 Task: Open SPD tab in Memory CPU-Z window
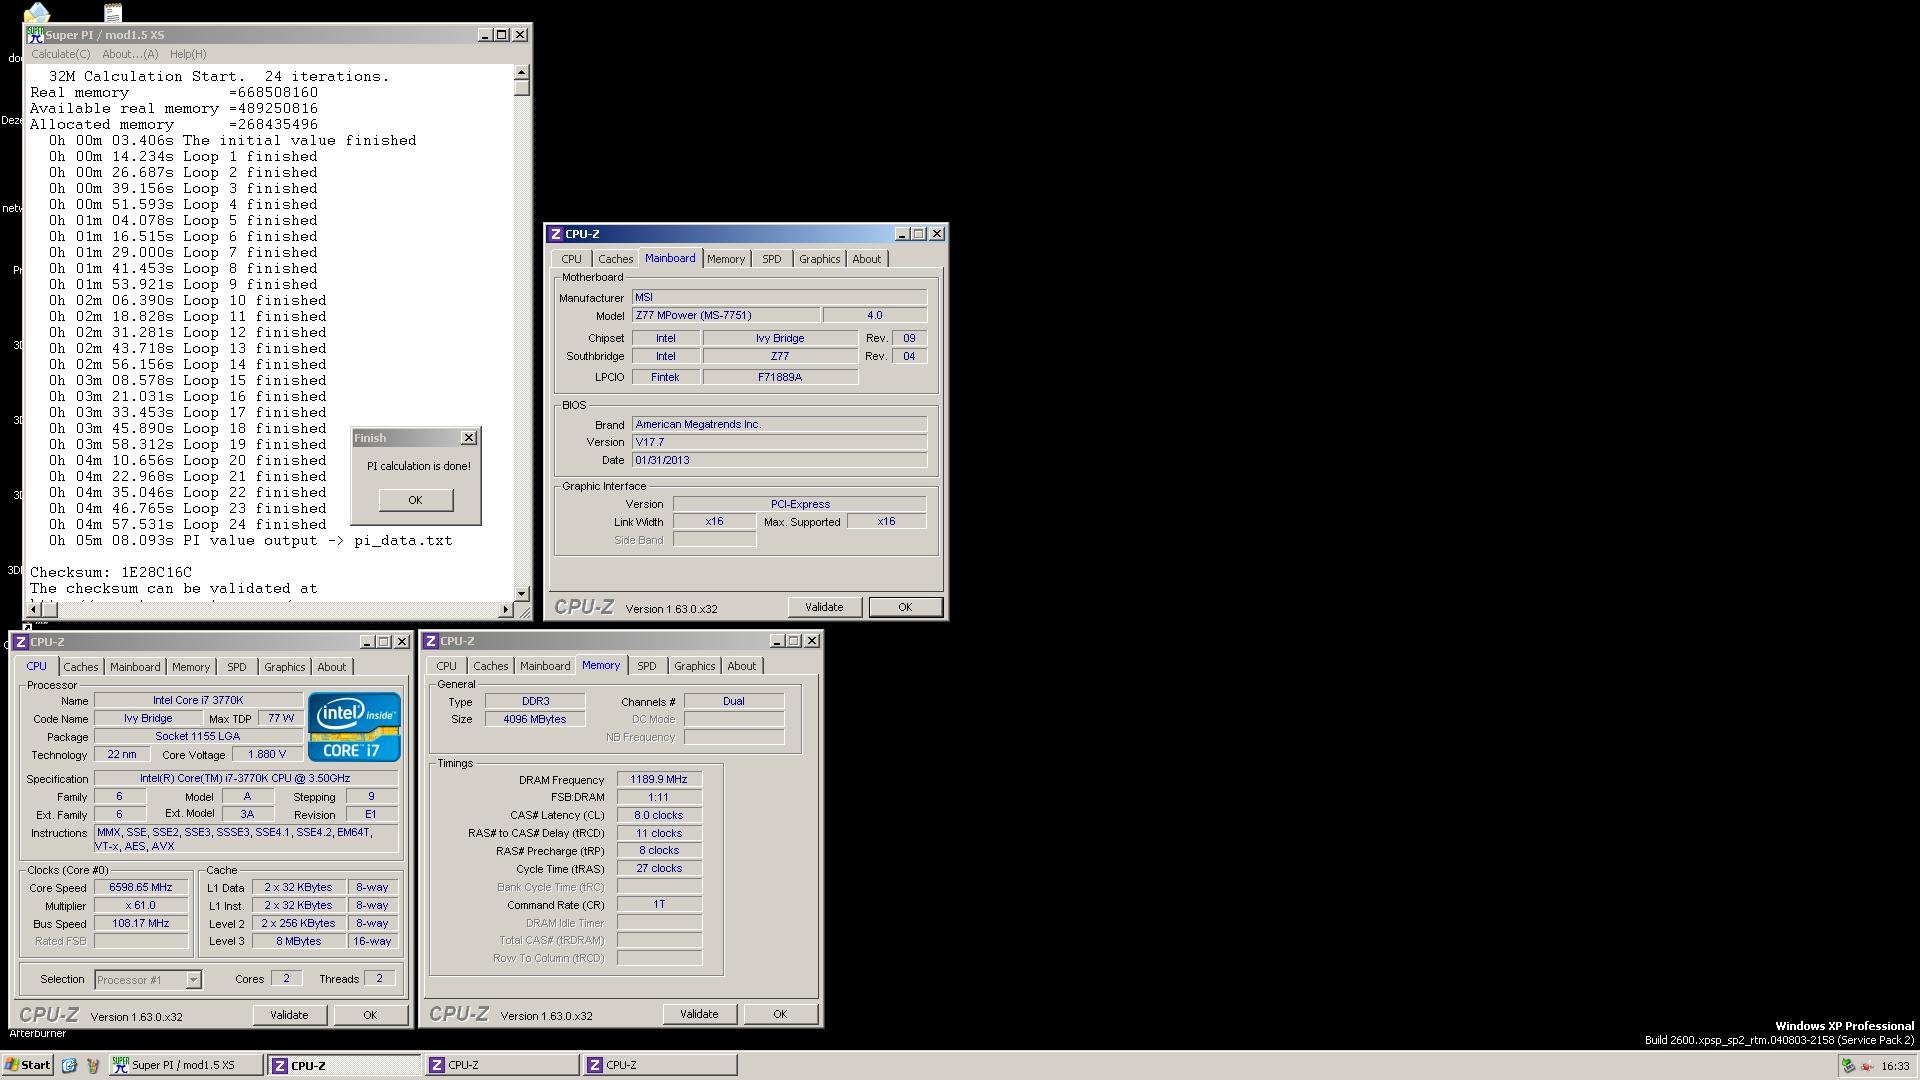[646, 666]
